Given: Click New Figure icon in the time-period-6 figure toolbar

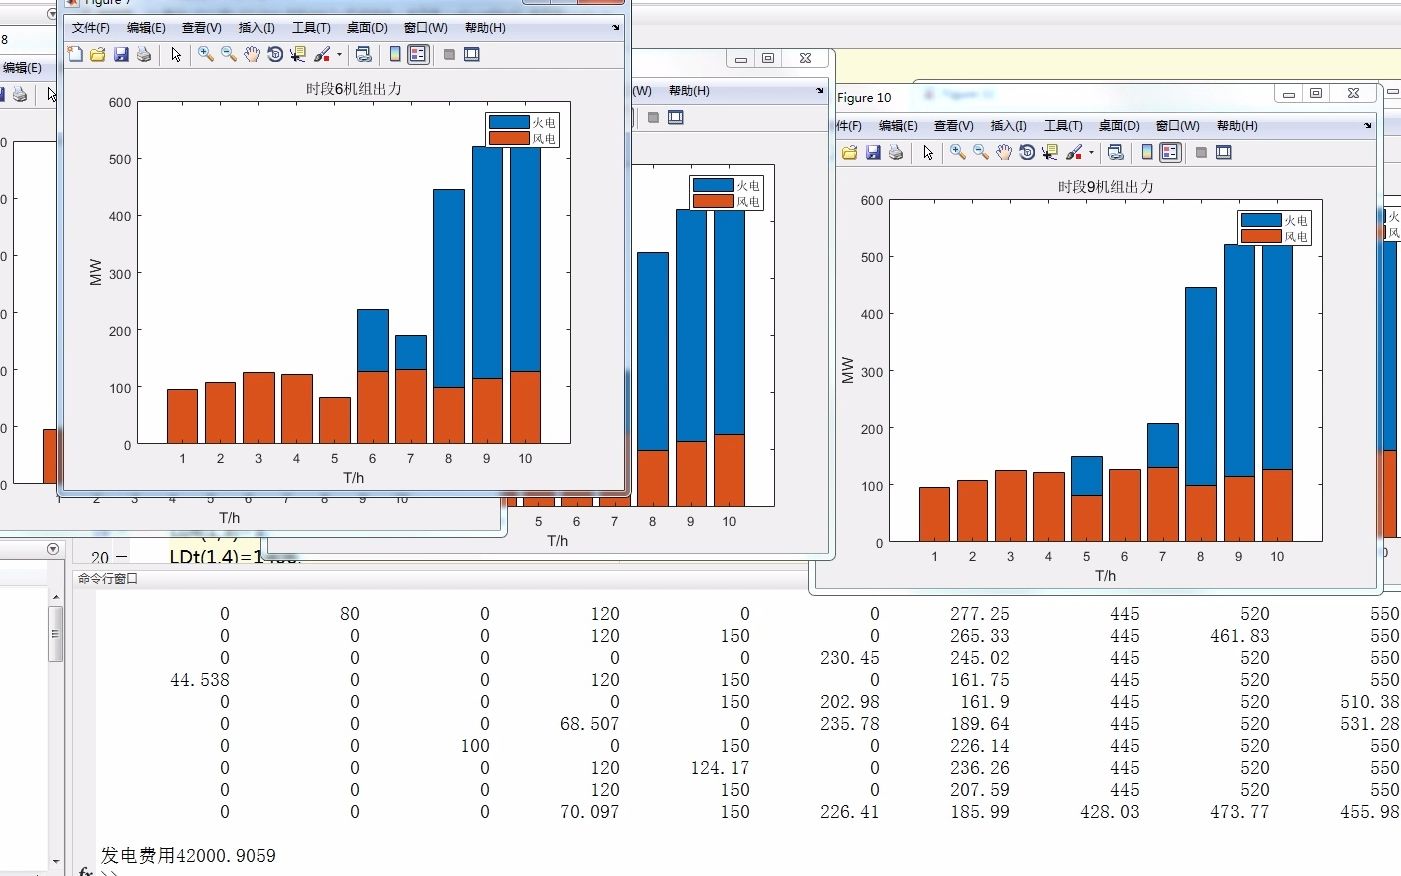Looking at the screenshot, I should pyautogui.click(x=75, y=54).
